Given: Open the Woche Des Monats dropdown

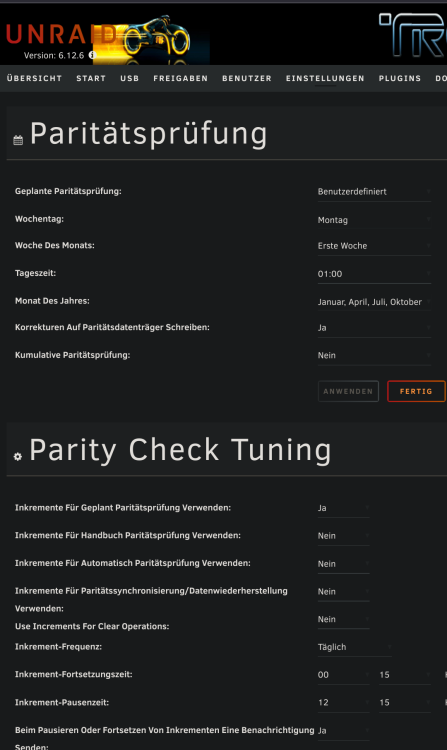Looking at the screenshot, I should [x=374, y=246].
